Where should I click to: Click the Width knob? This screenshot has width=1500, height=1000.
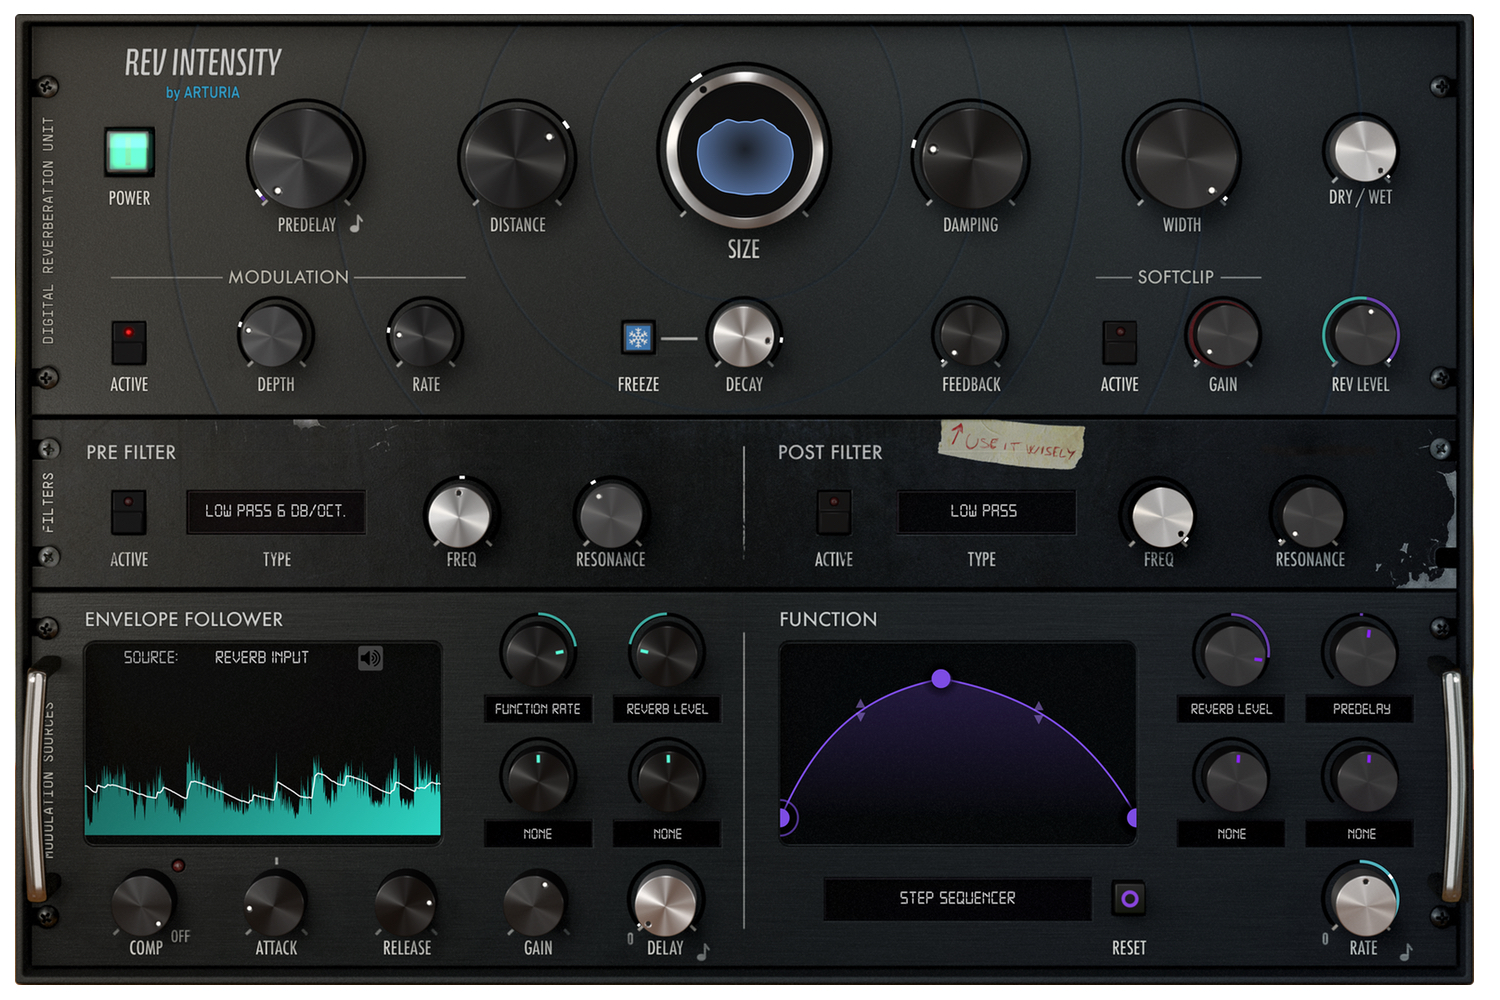[x=1182, y=158]
